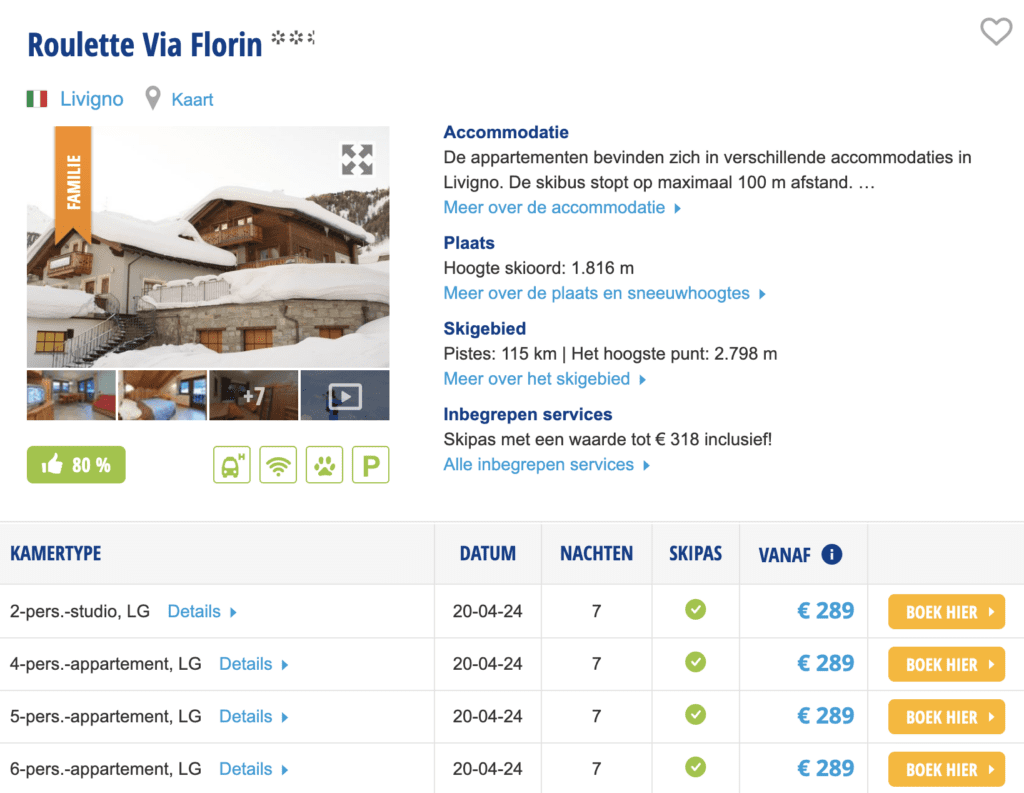Open fullscreen view of the chalet photo

(357, 160)
